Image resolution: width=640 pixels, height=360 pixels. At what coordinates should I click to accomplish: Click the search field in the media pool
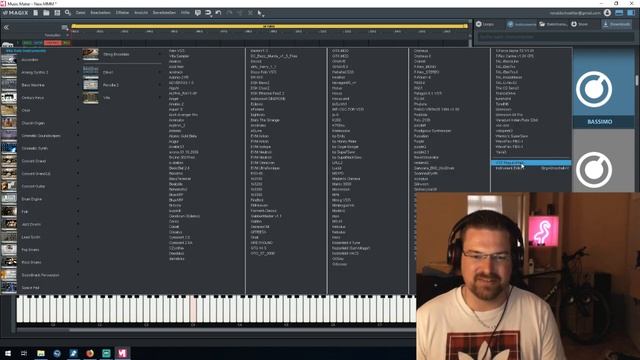tap(555, 37)
